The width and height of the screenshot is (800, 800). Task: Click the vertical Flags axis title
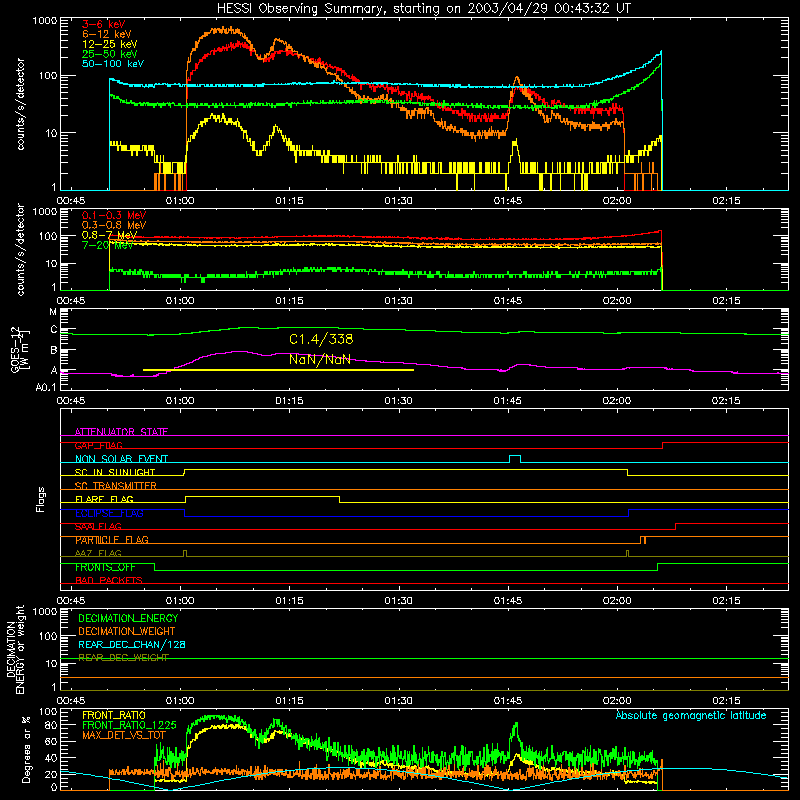pos(41,500)
